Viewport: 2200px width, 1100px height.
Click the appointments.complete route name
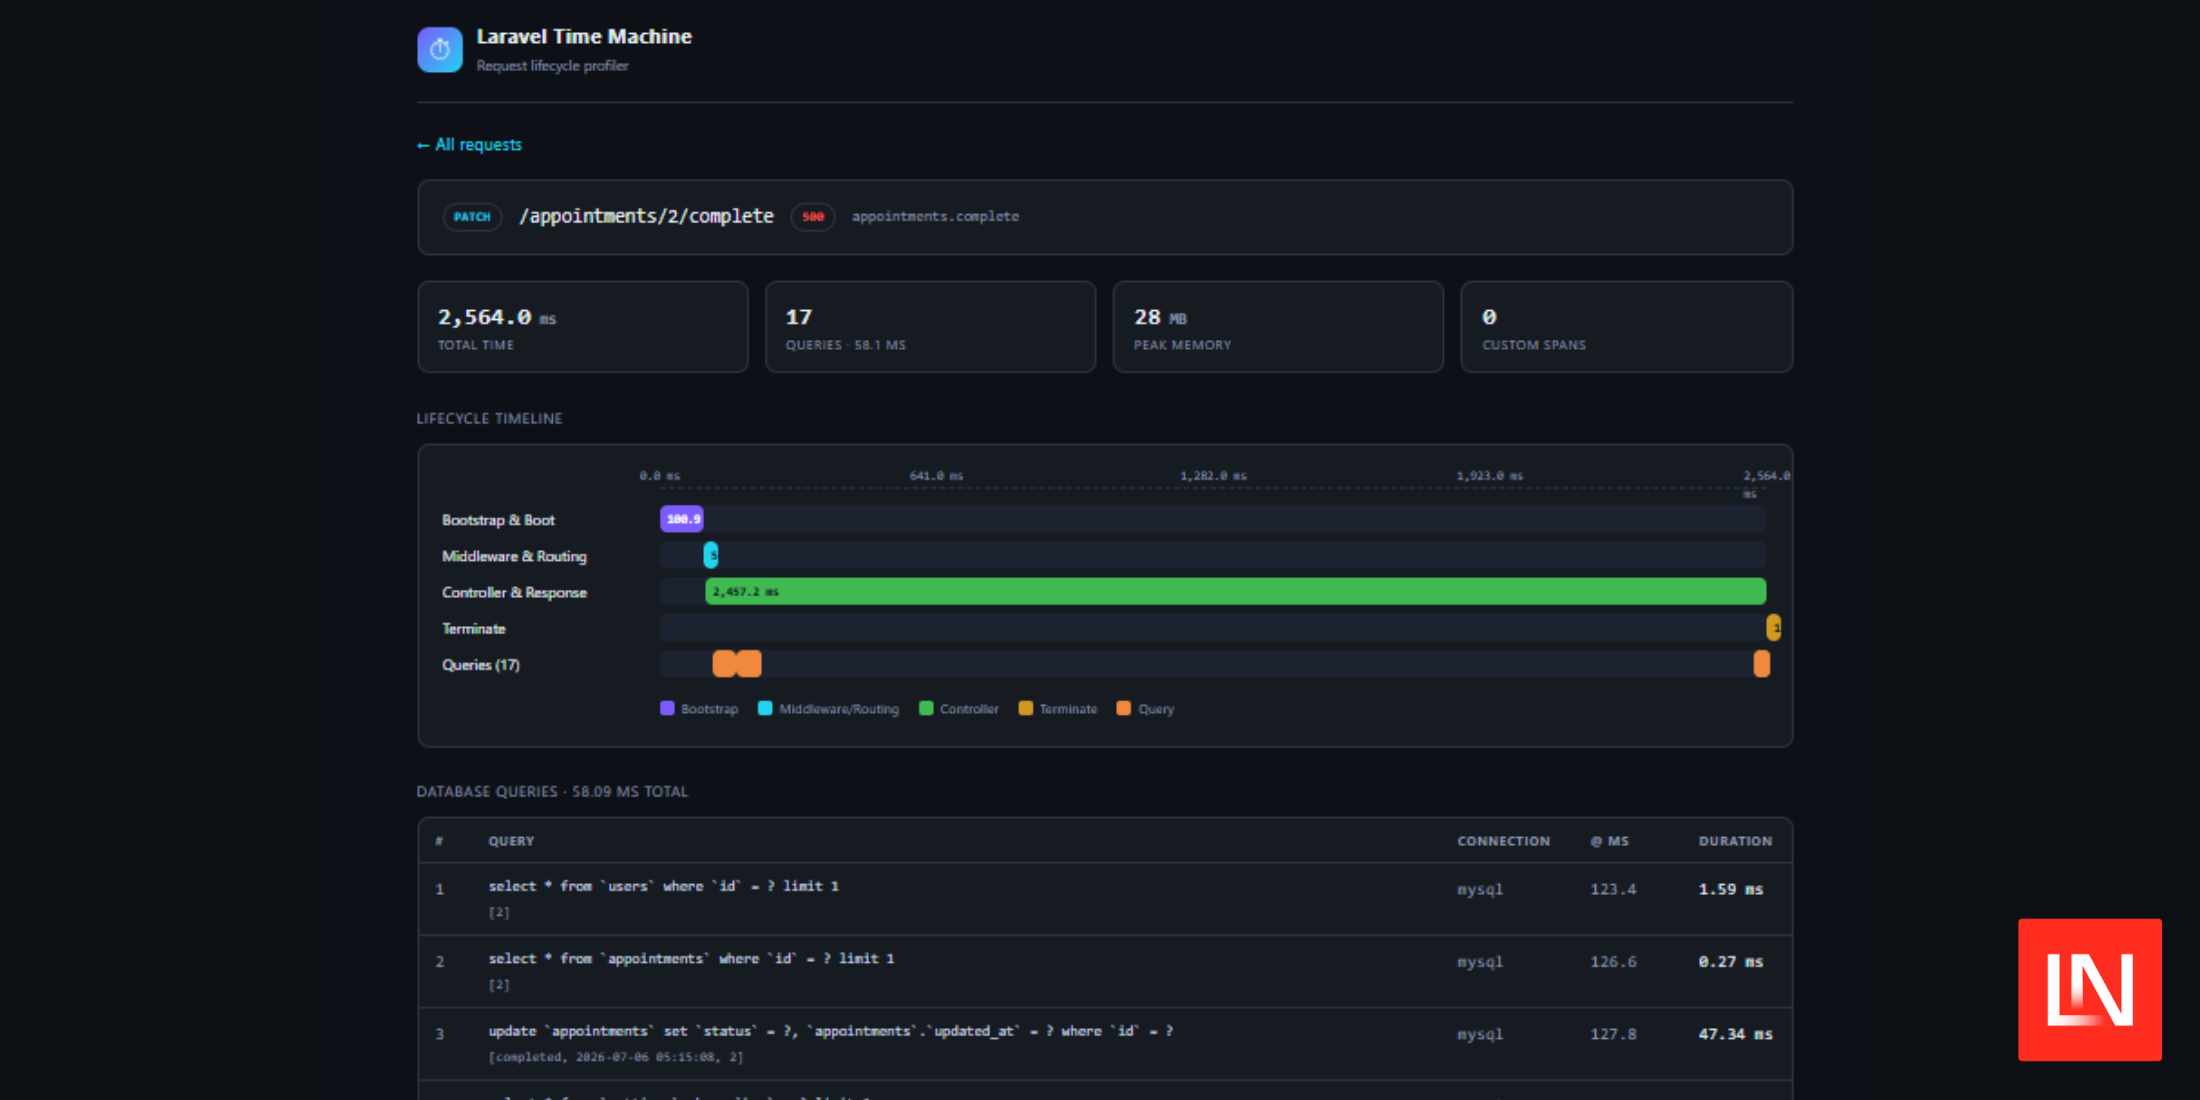click(935, 216)
